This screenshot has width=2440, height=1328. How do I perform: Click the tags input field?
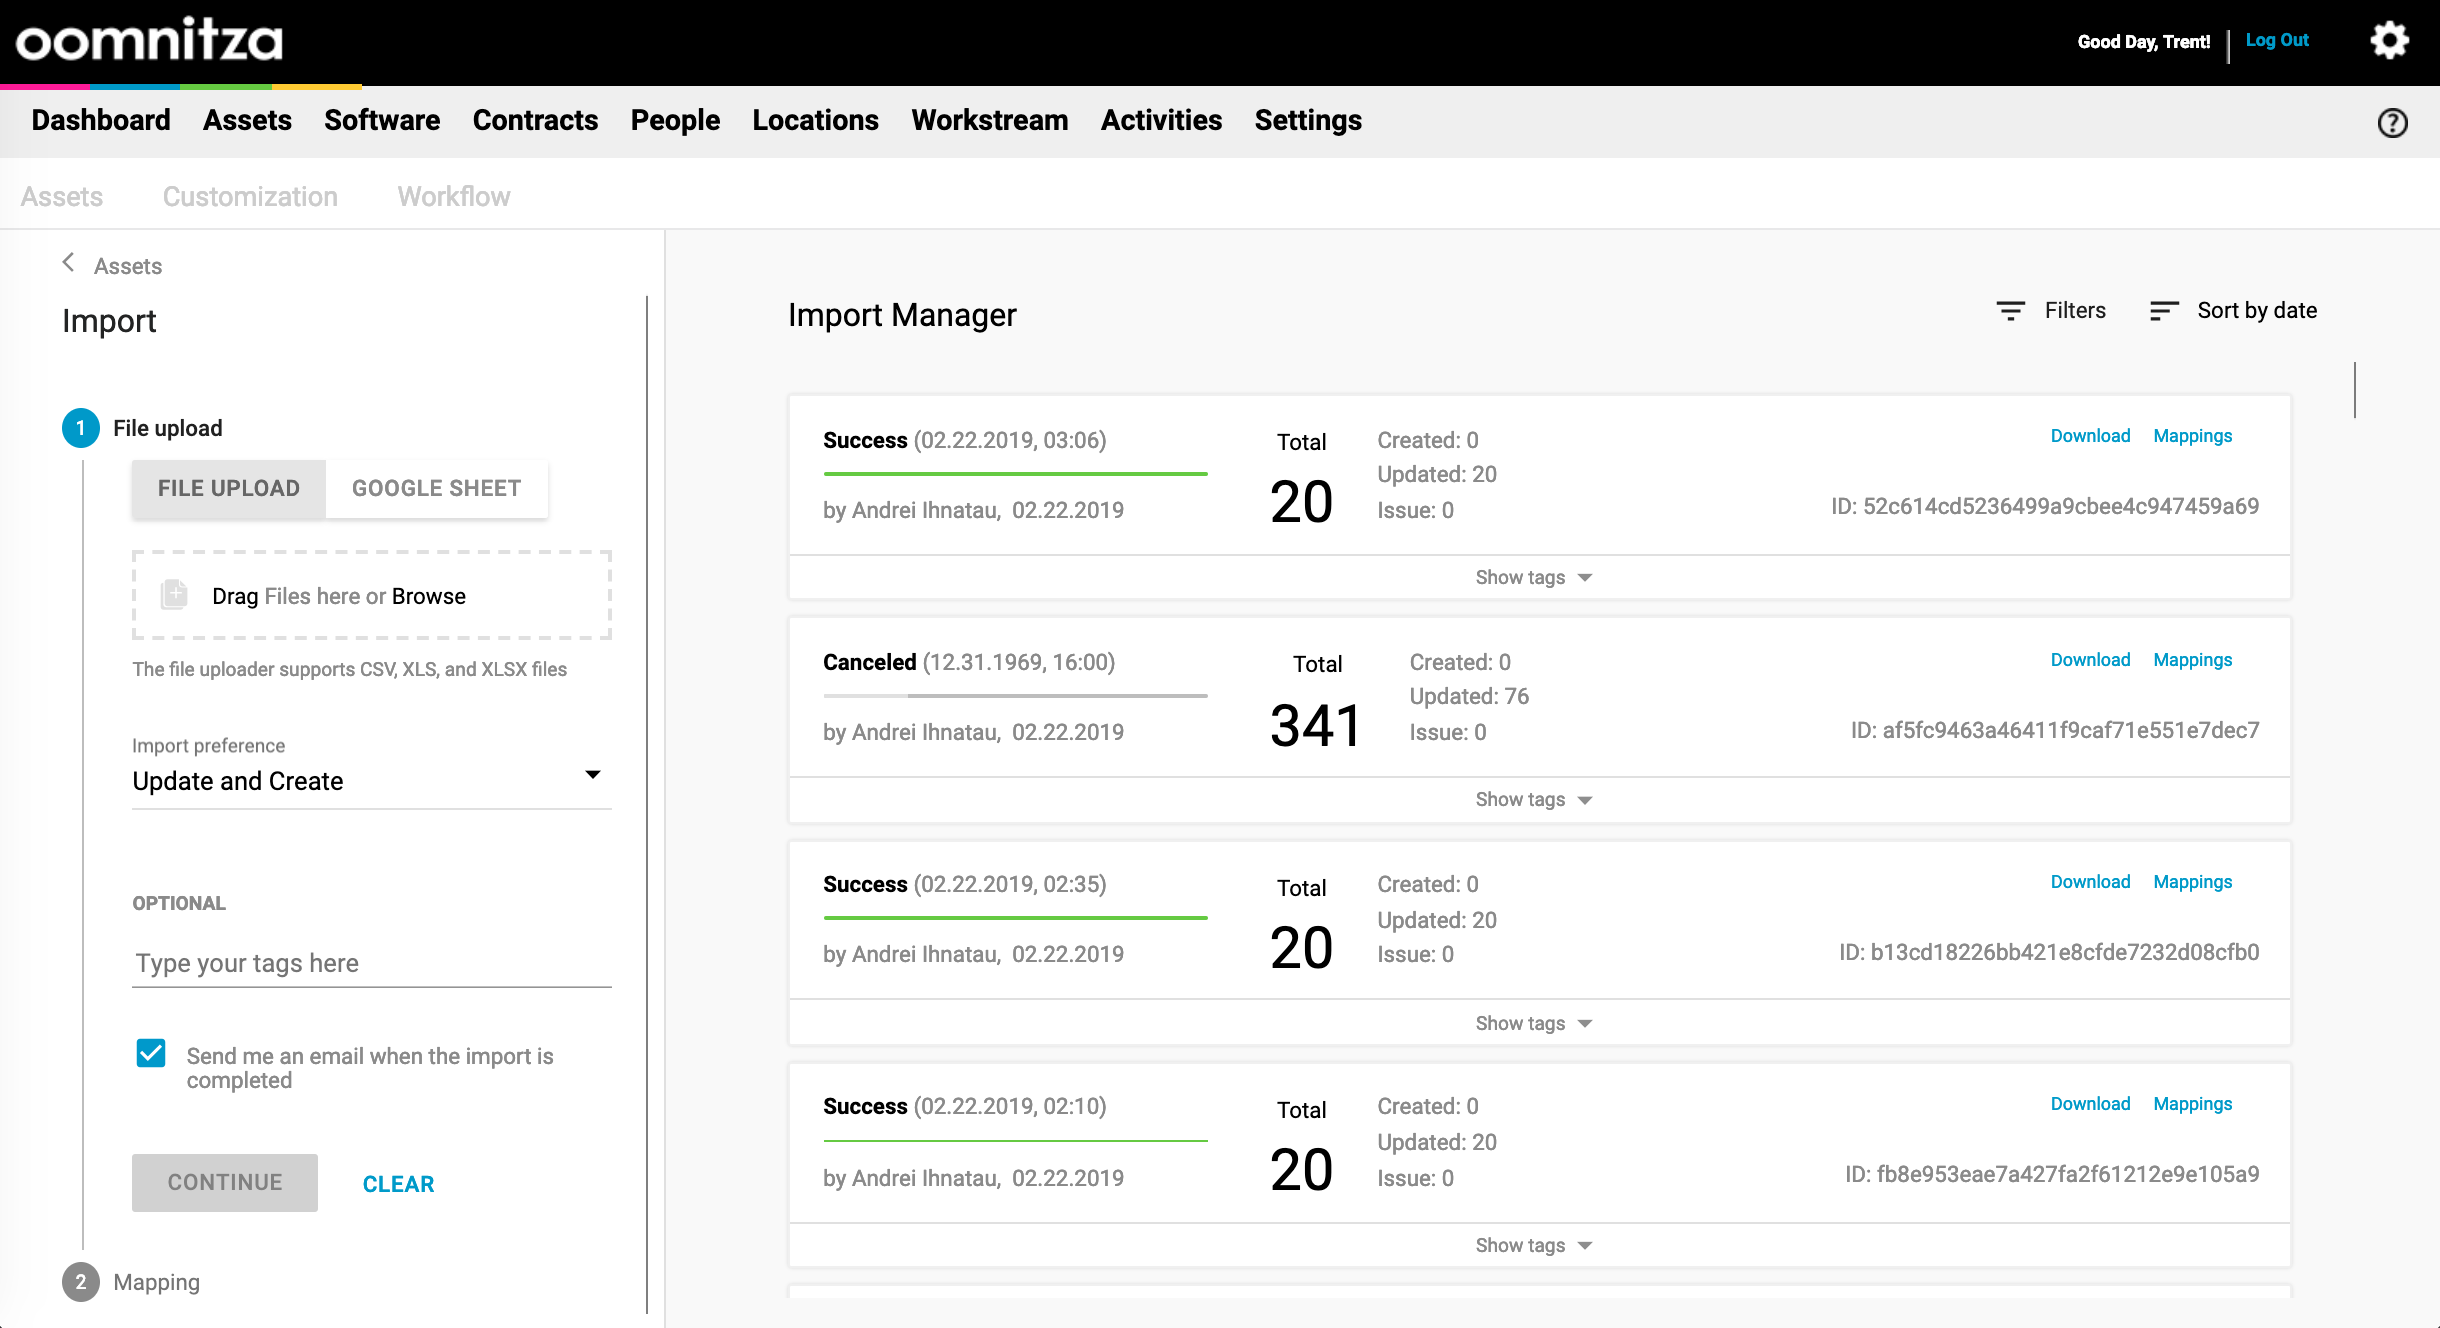pyautogui.click(x=370, y=963)
